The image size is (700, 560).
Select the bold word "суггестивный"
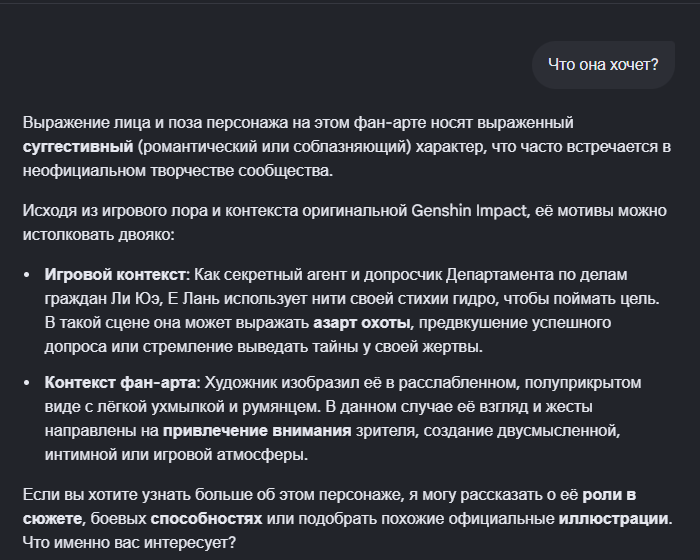tap(78, 147)
